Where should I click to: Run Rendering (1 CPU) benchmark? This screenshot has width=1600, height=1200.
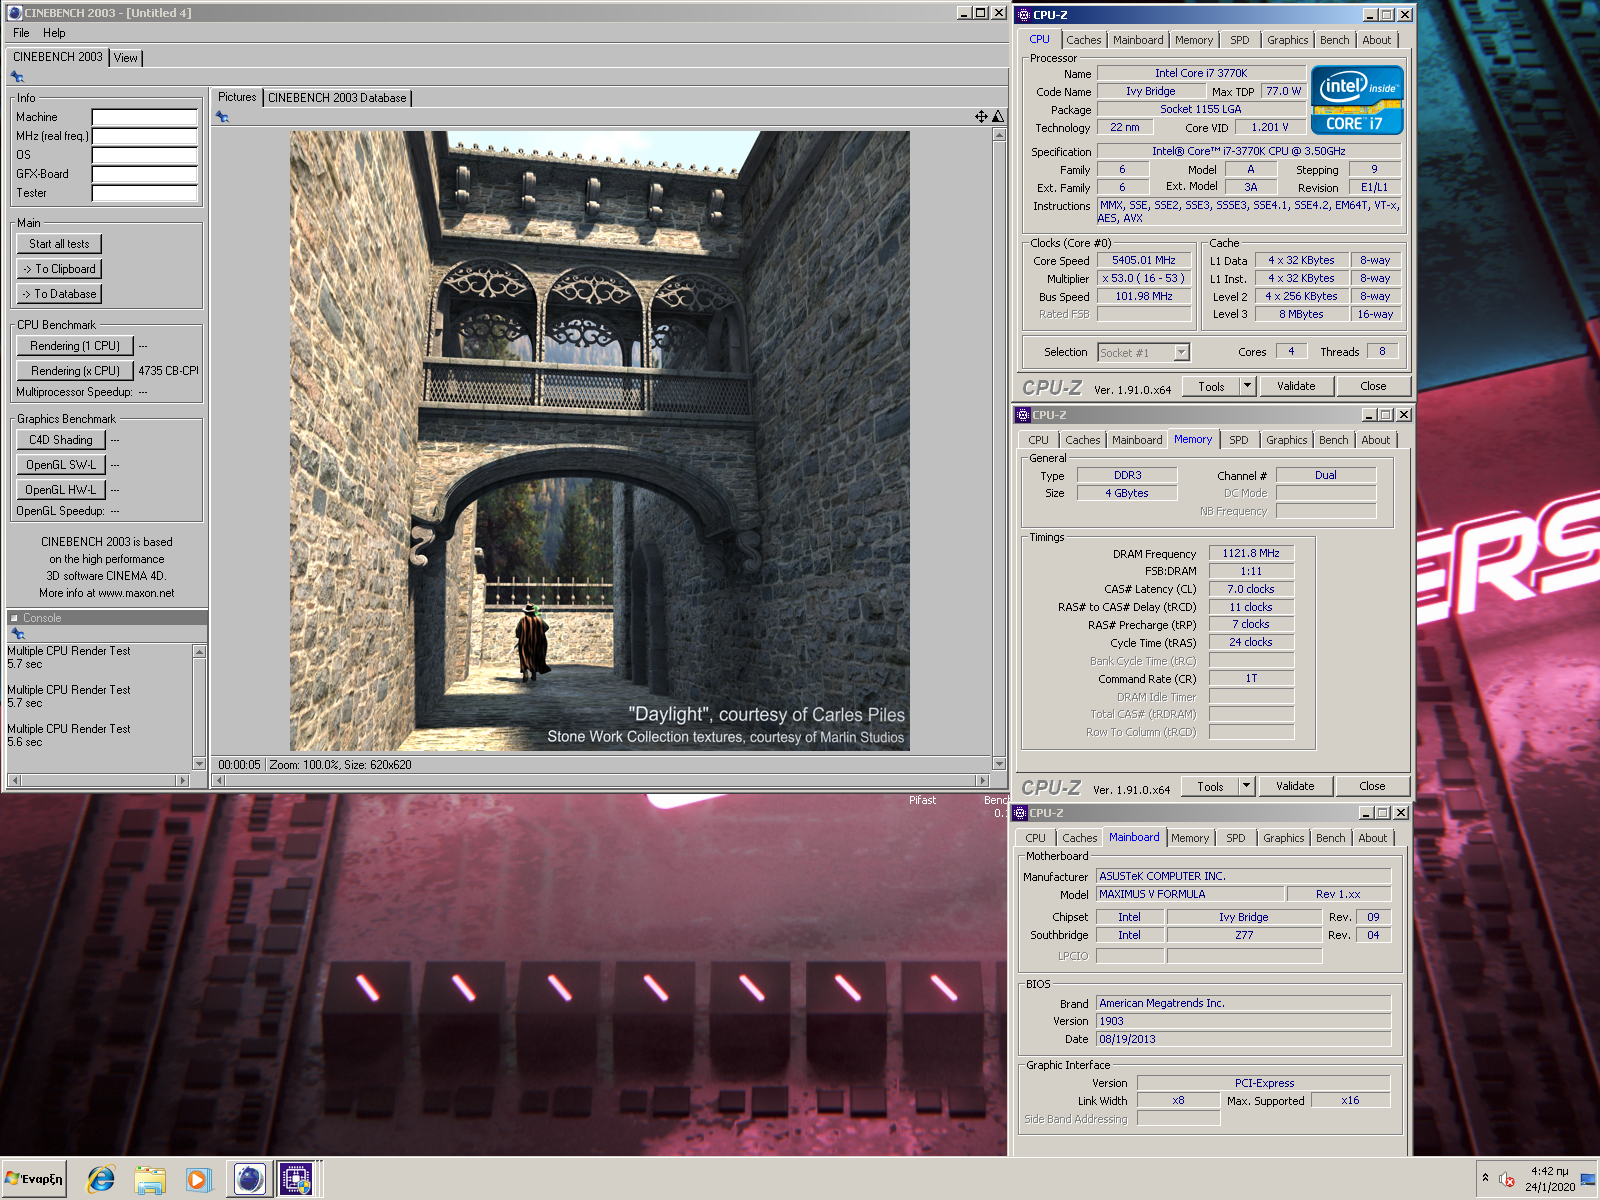click(x=75, y=346)
